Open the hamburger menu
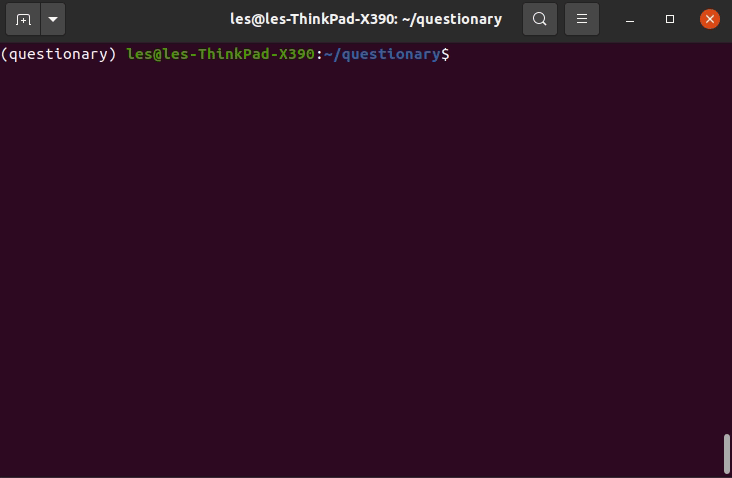This screenshot has width=732, height=478. tap(582, 19)
